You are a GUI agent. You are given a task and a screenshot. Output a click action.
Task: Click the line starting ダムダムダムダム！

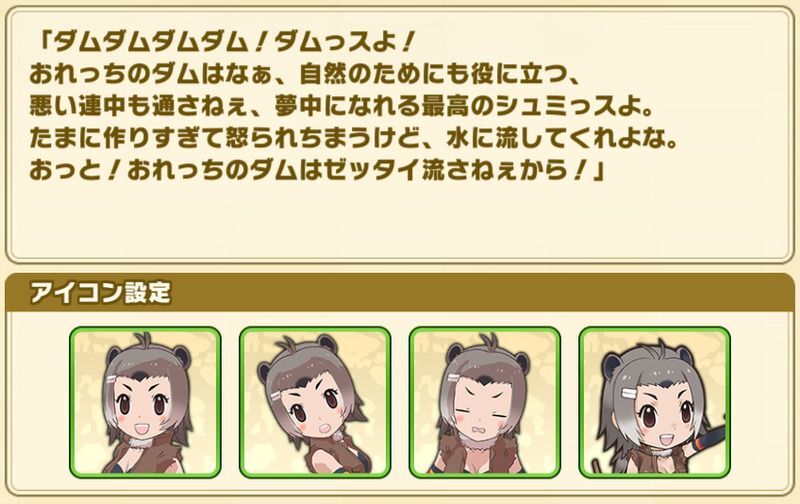coord(224,43)
